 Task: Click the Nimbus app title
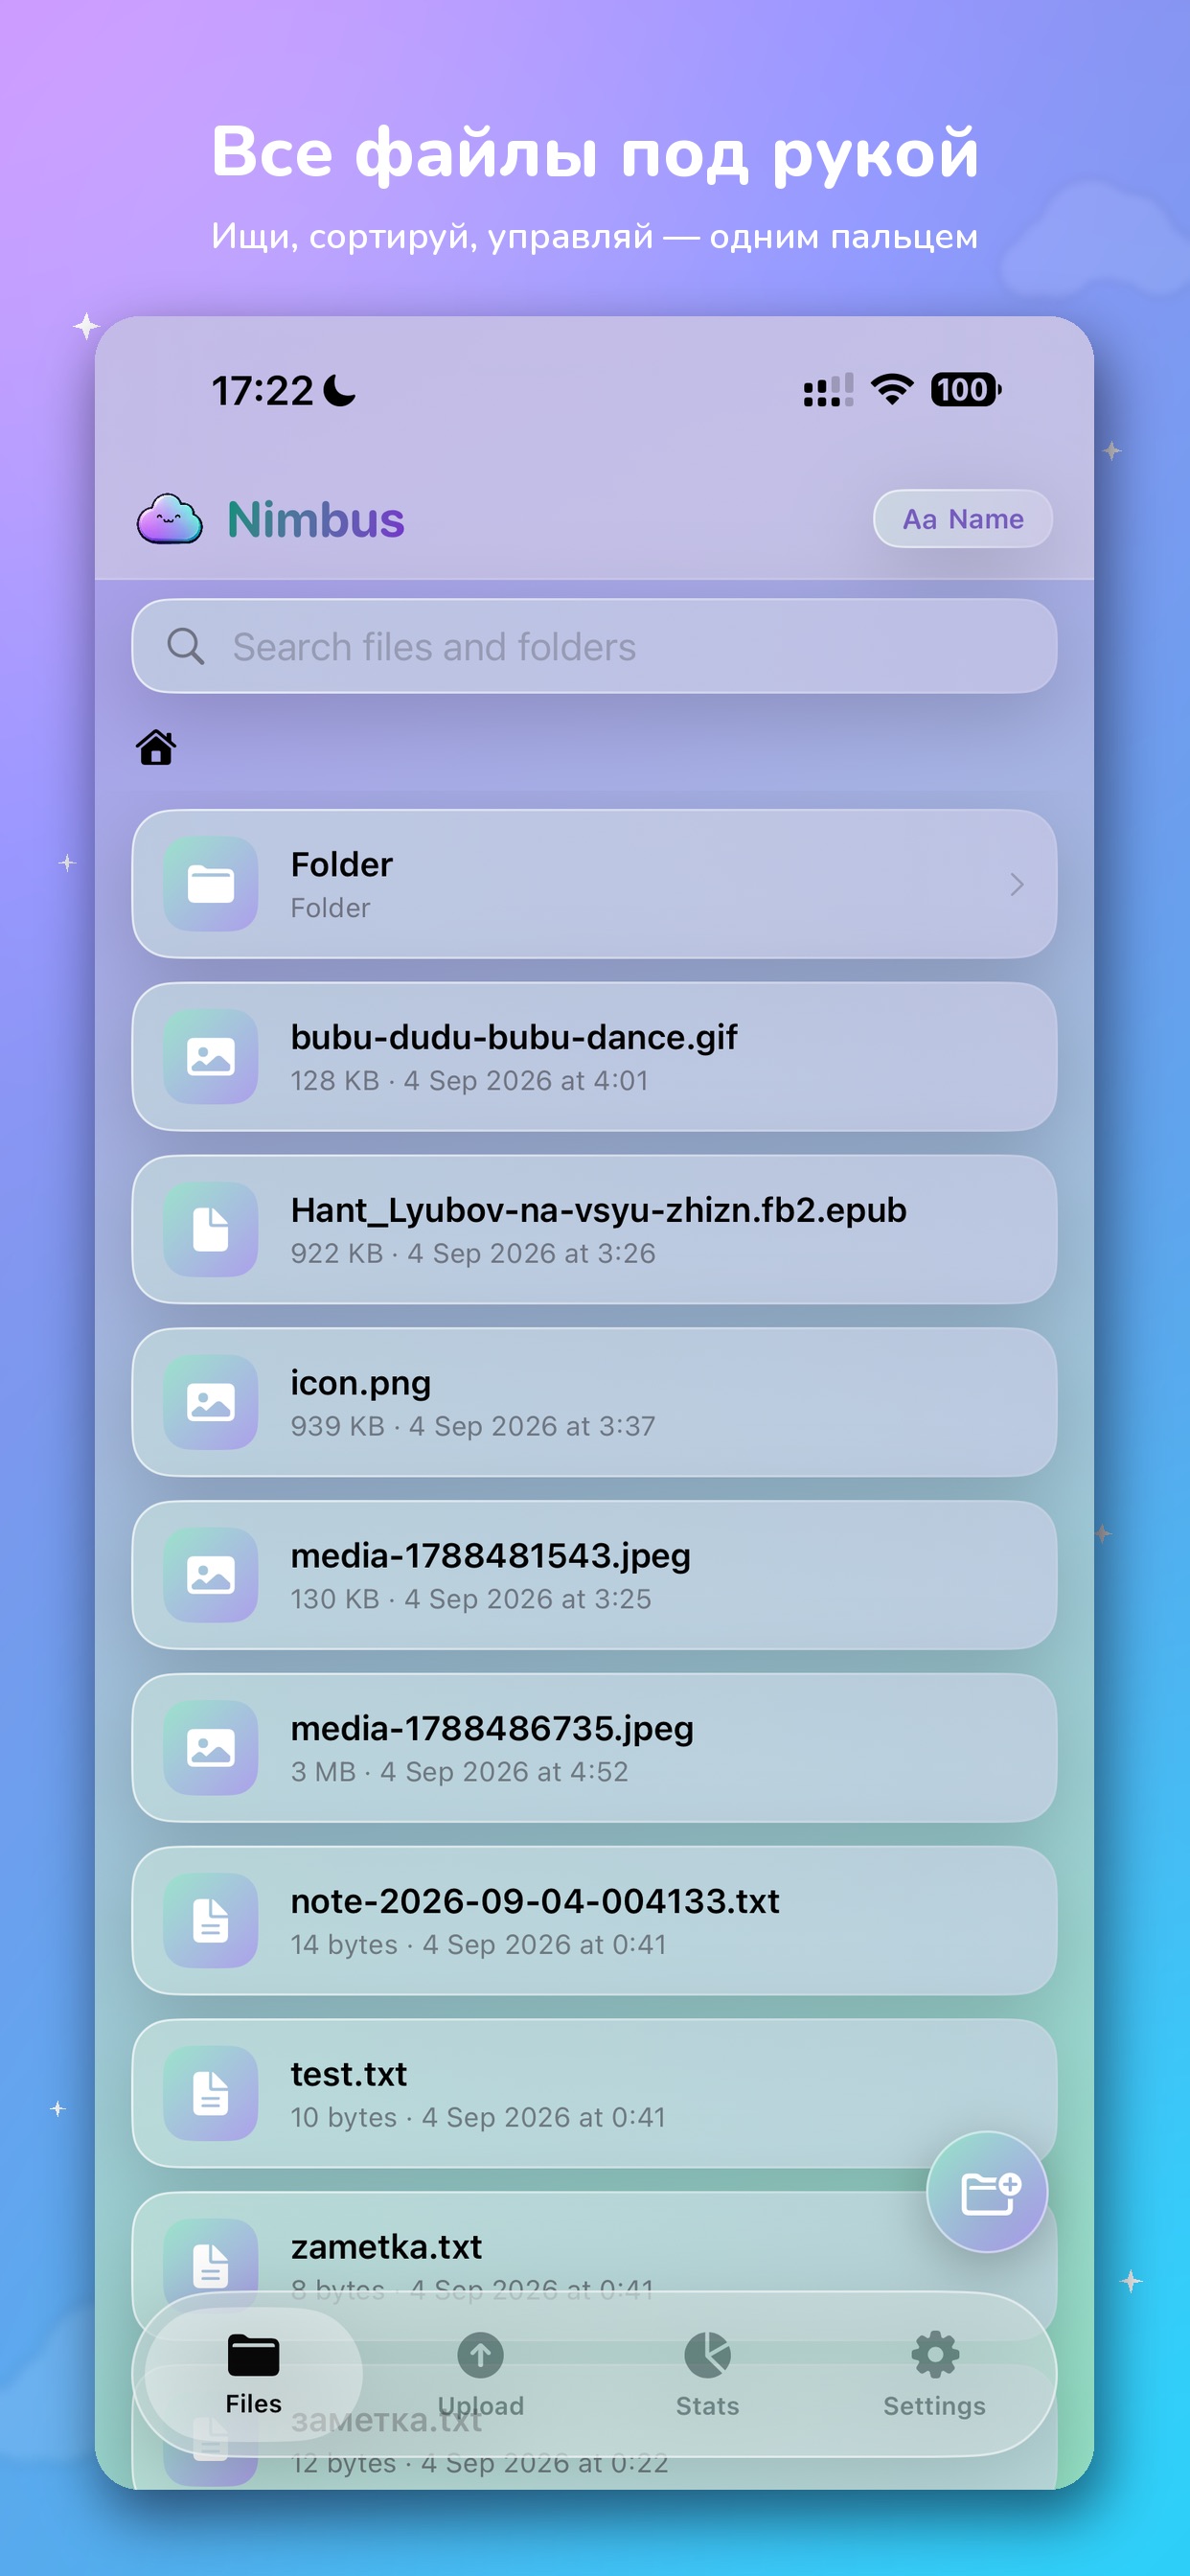pyautogui.click(x=316, y=520)
